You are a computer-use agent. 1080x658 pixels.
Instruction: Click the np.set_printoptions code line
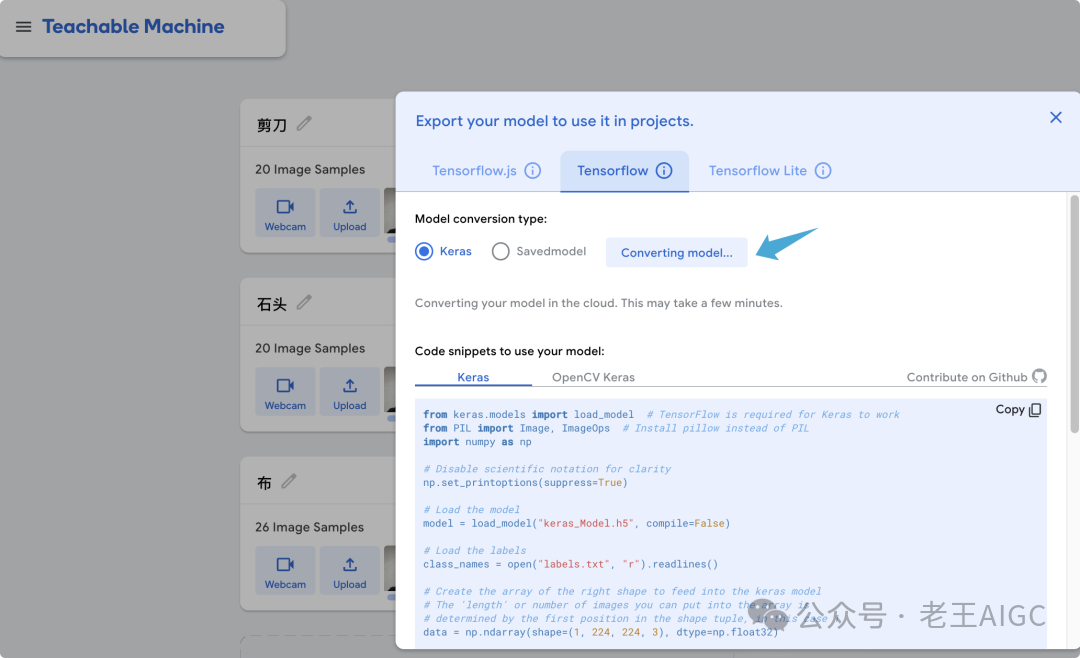(526, 483)
